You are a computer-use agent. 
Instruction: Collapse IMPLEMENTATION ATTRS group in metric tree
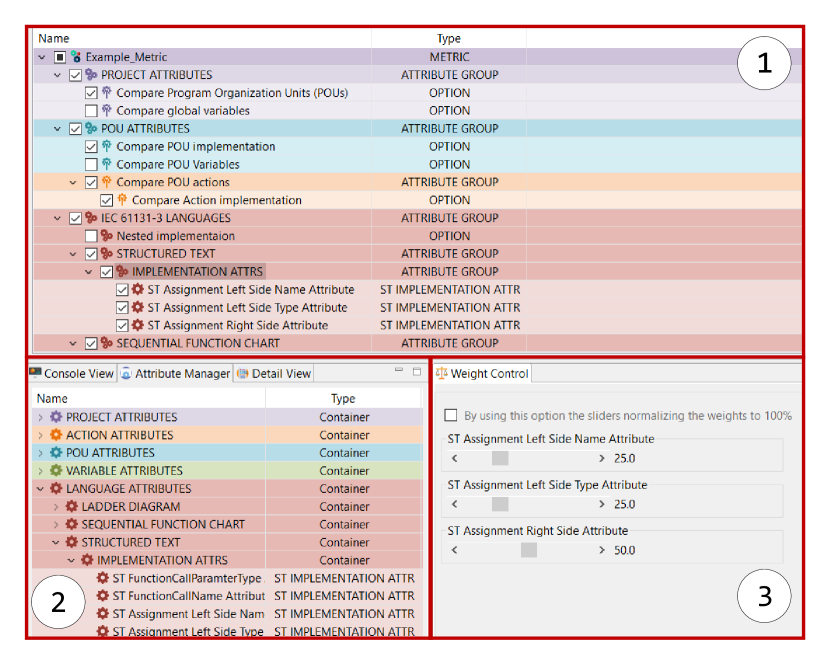click(88, 272)
